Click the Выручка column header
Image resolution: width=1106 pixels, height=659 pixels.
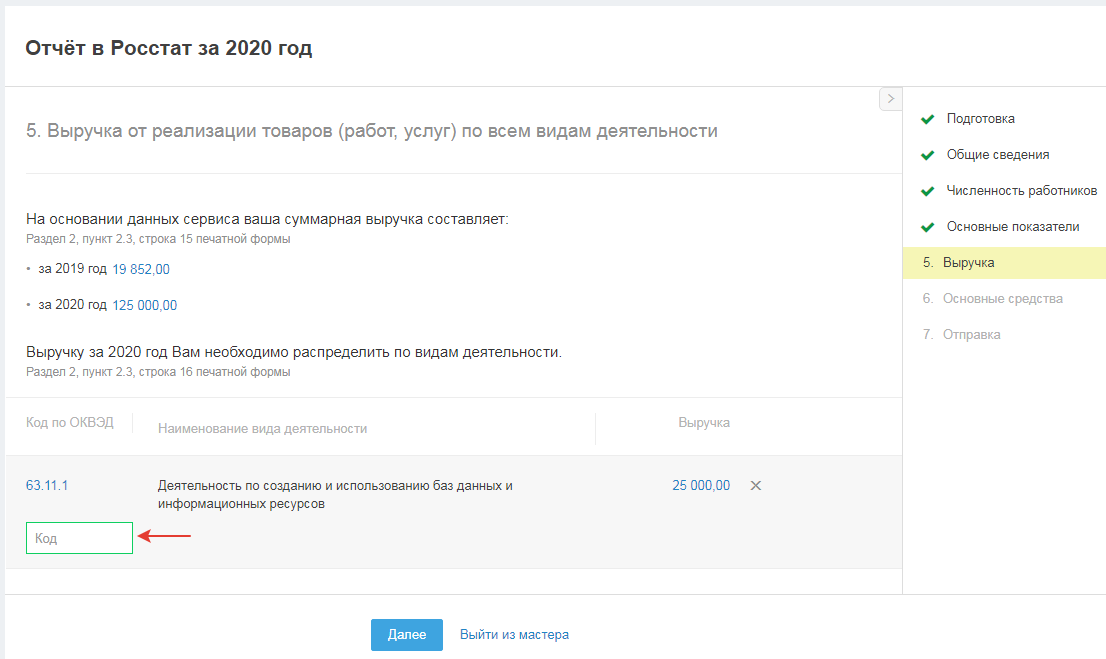pos(704,423)
